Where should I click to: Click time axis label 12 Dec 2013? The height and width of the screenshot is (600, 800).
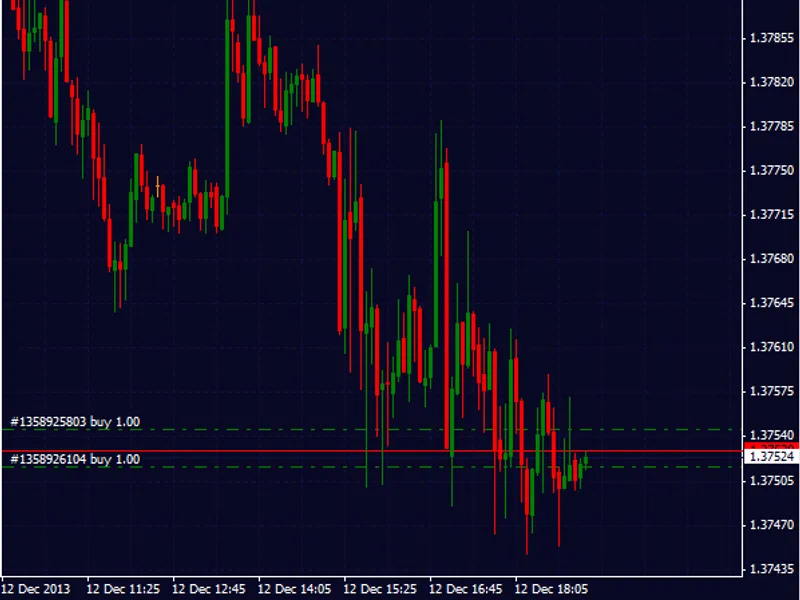(36, 589)
